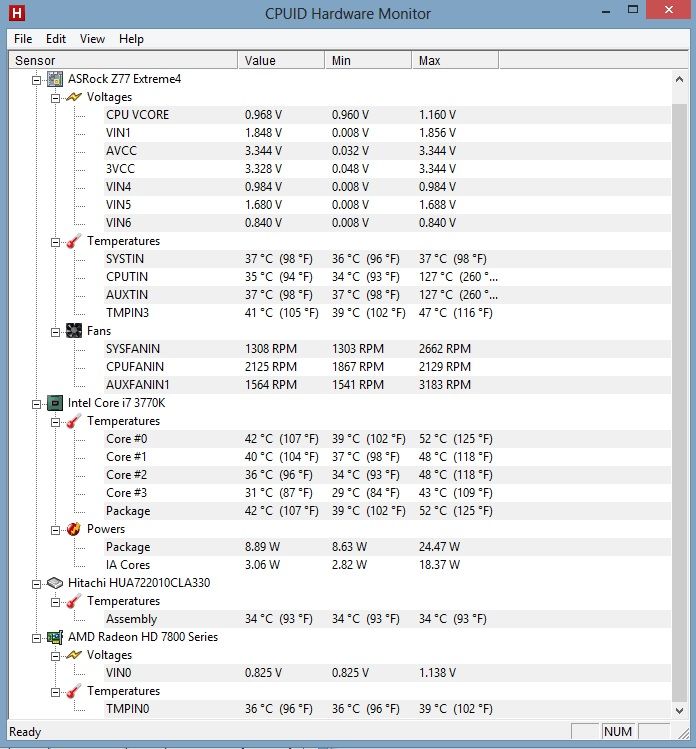Click the Intel CPU Temperatures thermometer icon

pos(74,421)
